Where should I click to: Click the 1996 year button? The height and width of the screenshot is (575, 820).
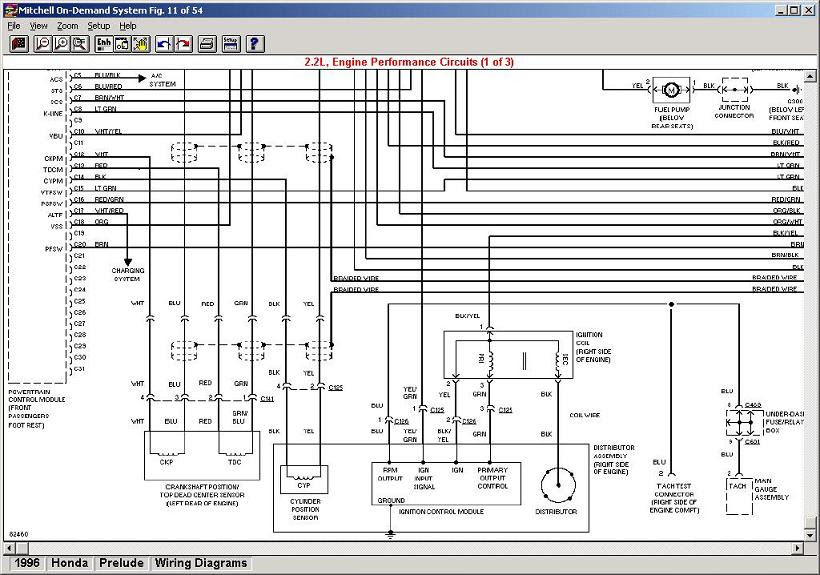tap(27, 563)
